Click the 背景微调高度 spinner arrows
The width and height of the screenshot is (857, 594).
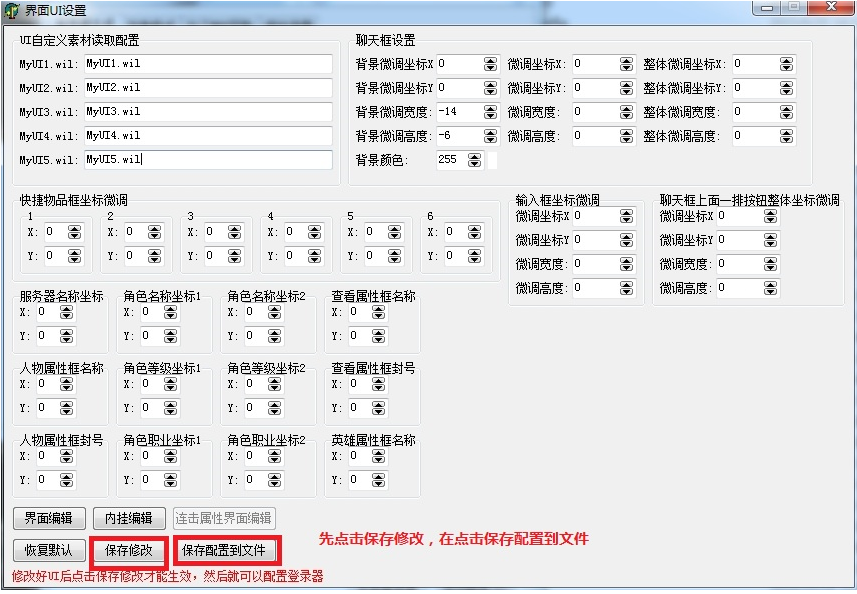coord(490,136)
